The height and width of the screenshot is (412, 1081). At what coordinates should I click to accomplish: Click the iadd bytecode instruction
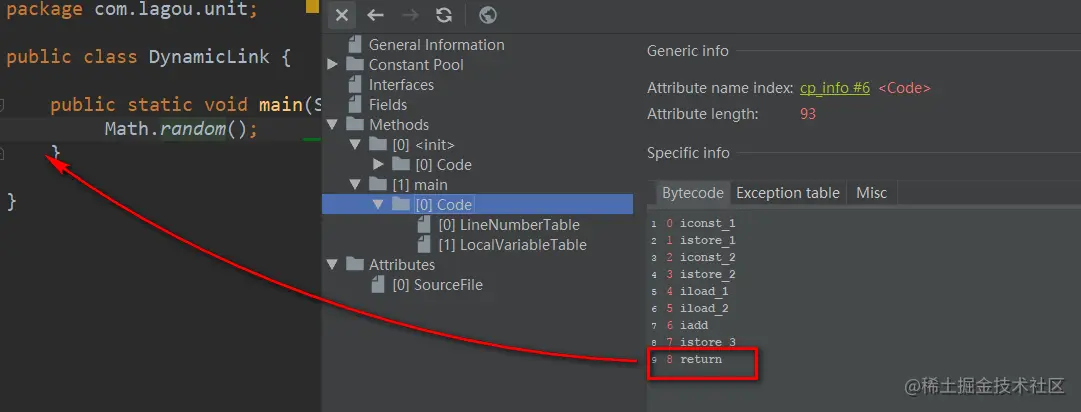pos(694,325)
